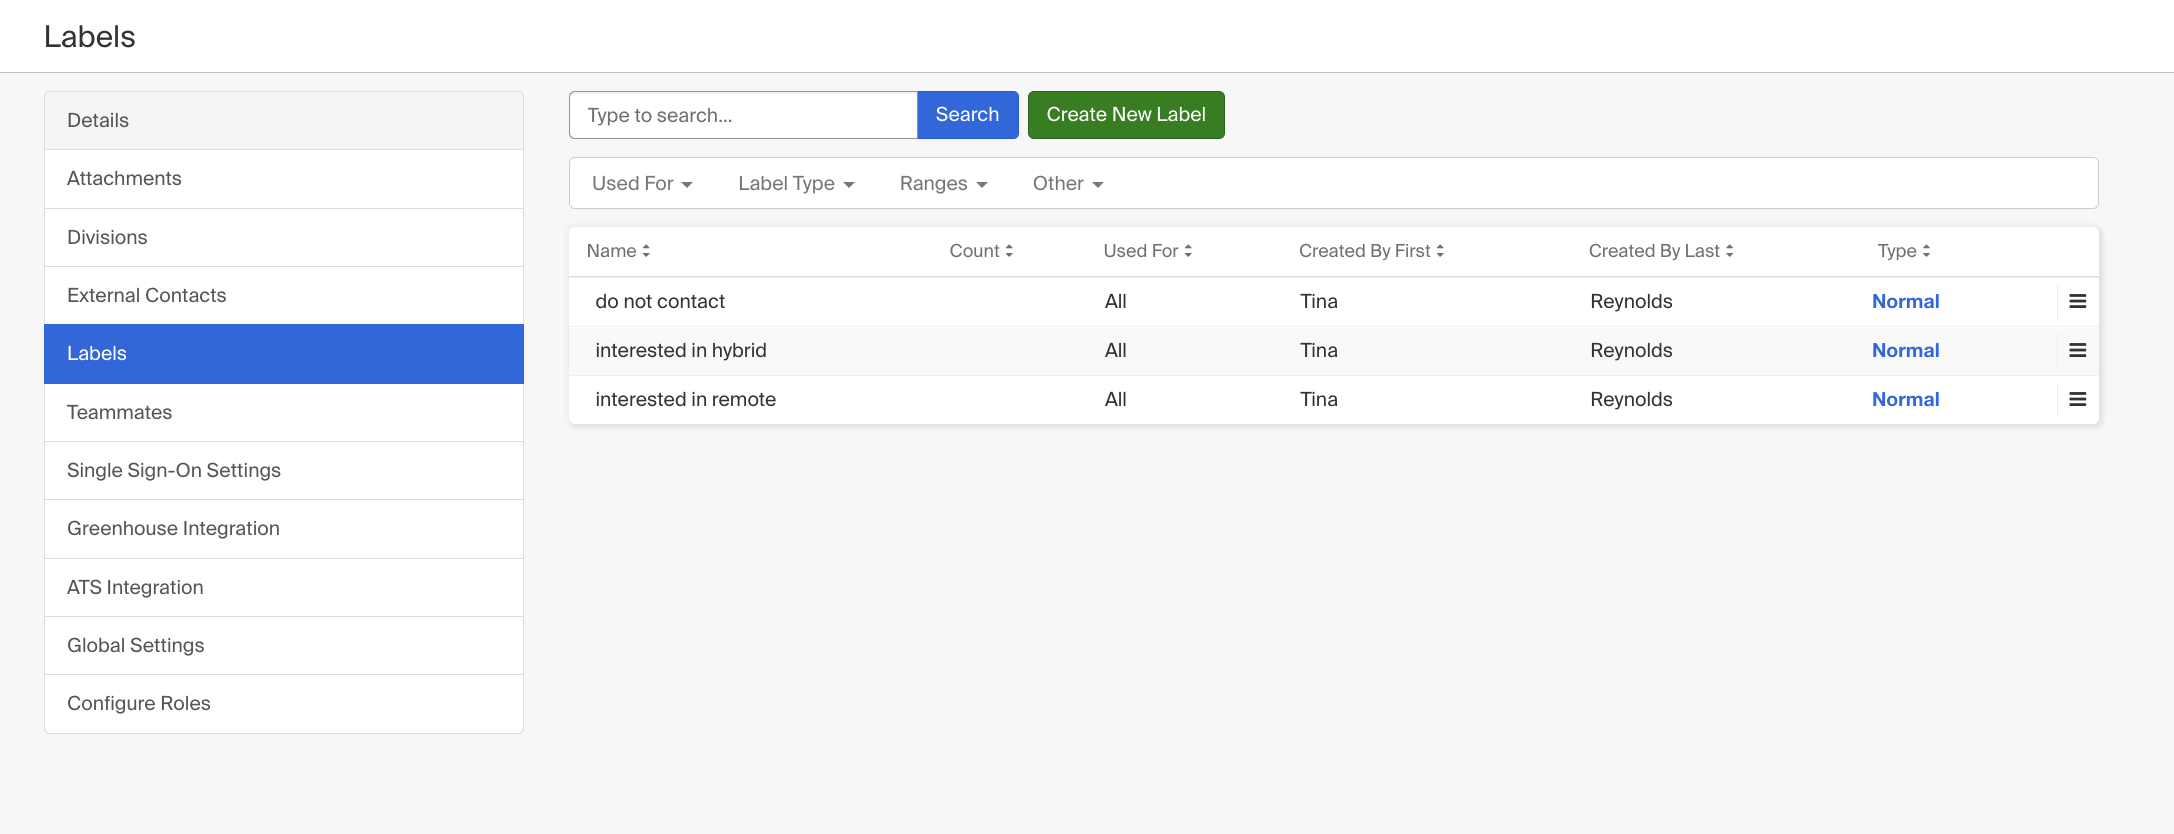Sort table by Type column

(1903, 251)
